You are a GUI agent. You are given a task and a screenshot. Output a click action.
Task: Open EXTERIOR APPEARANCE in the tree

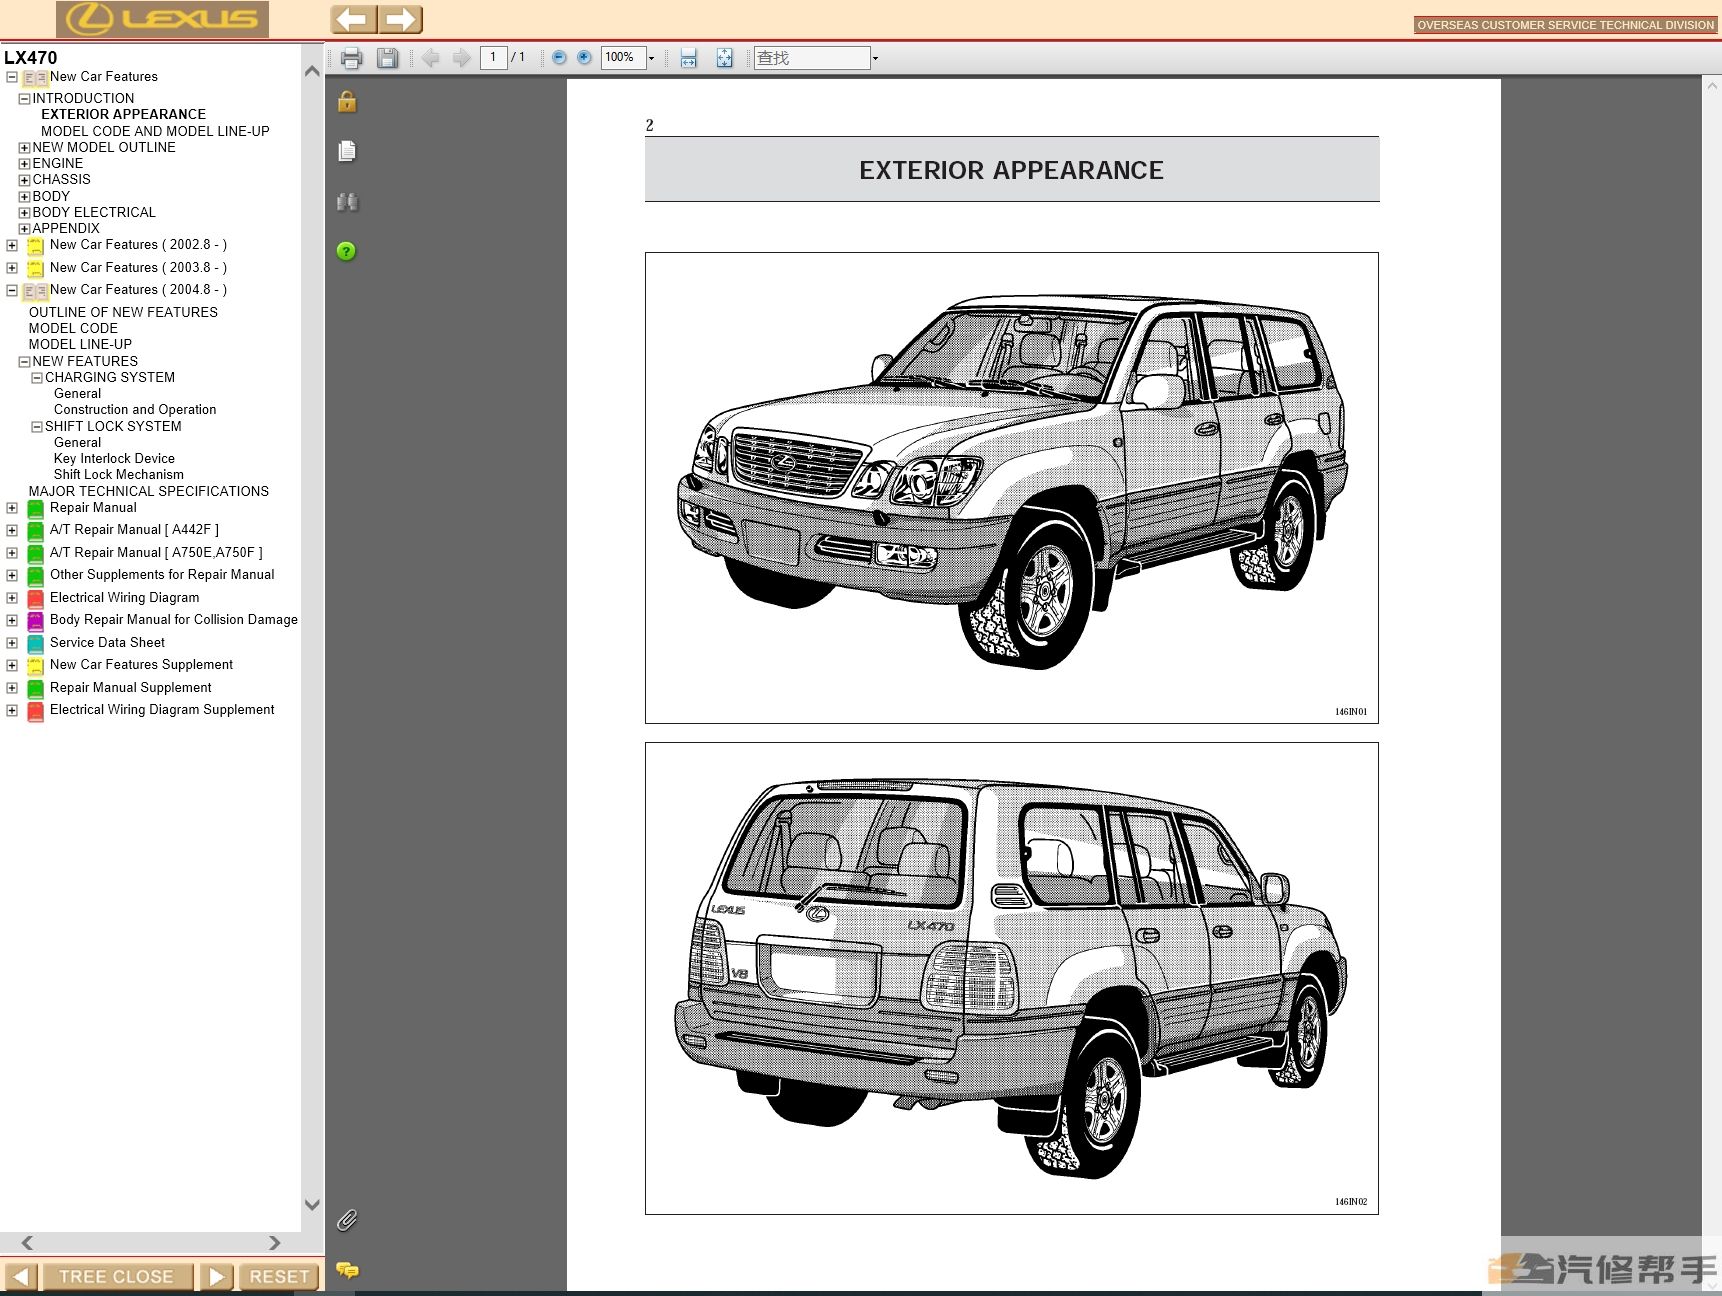(123, 114)
